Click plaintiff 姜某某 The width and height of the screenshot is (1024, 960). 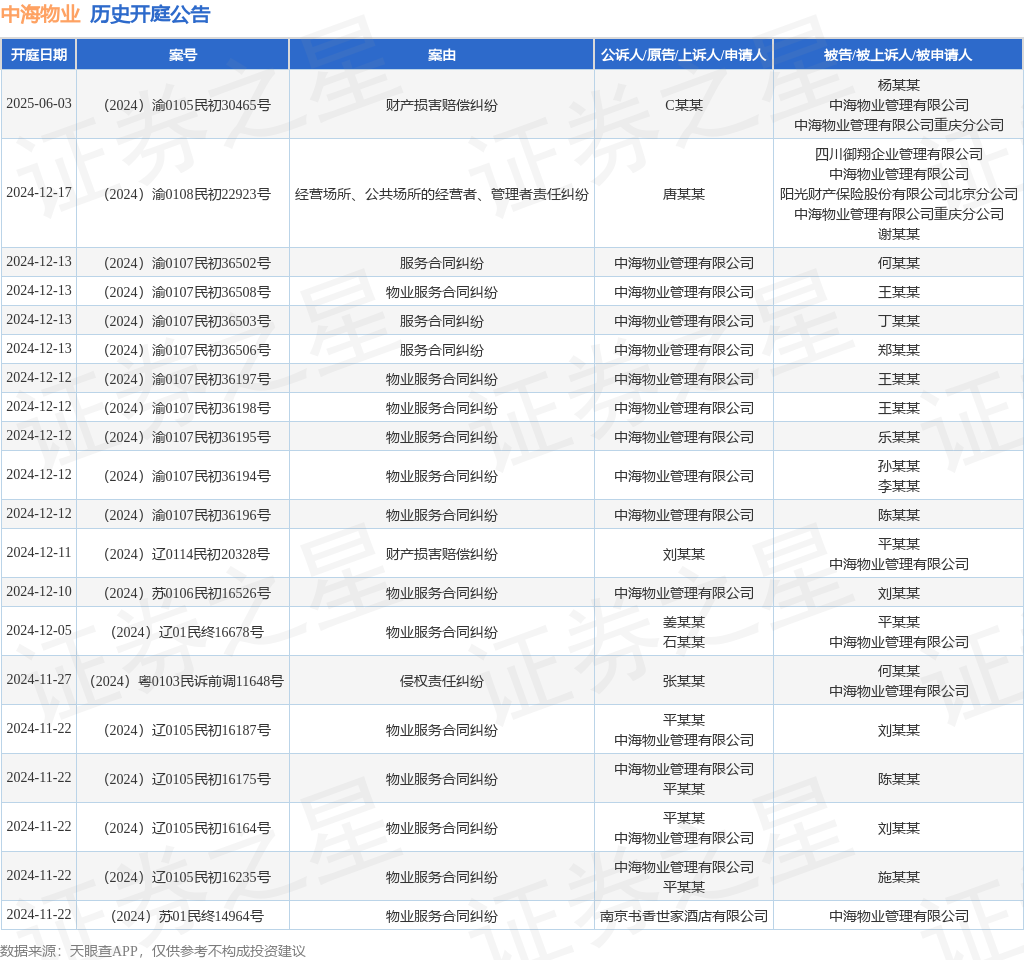point(683,622)
